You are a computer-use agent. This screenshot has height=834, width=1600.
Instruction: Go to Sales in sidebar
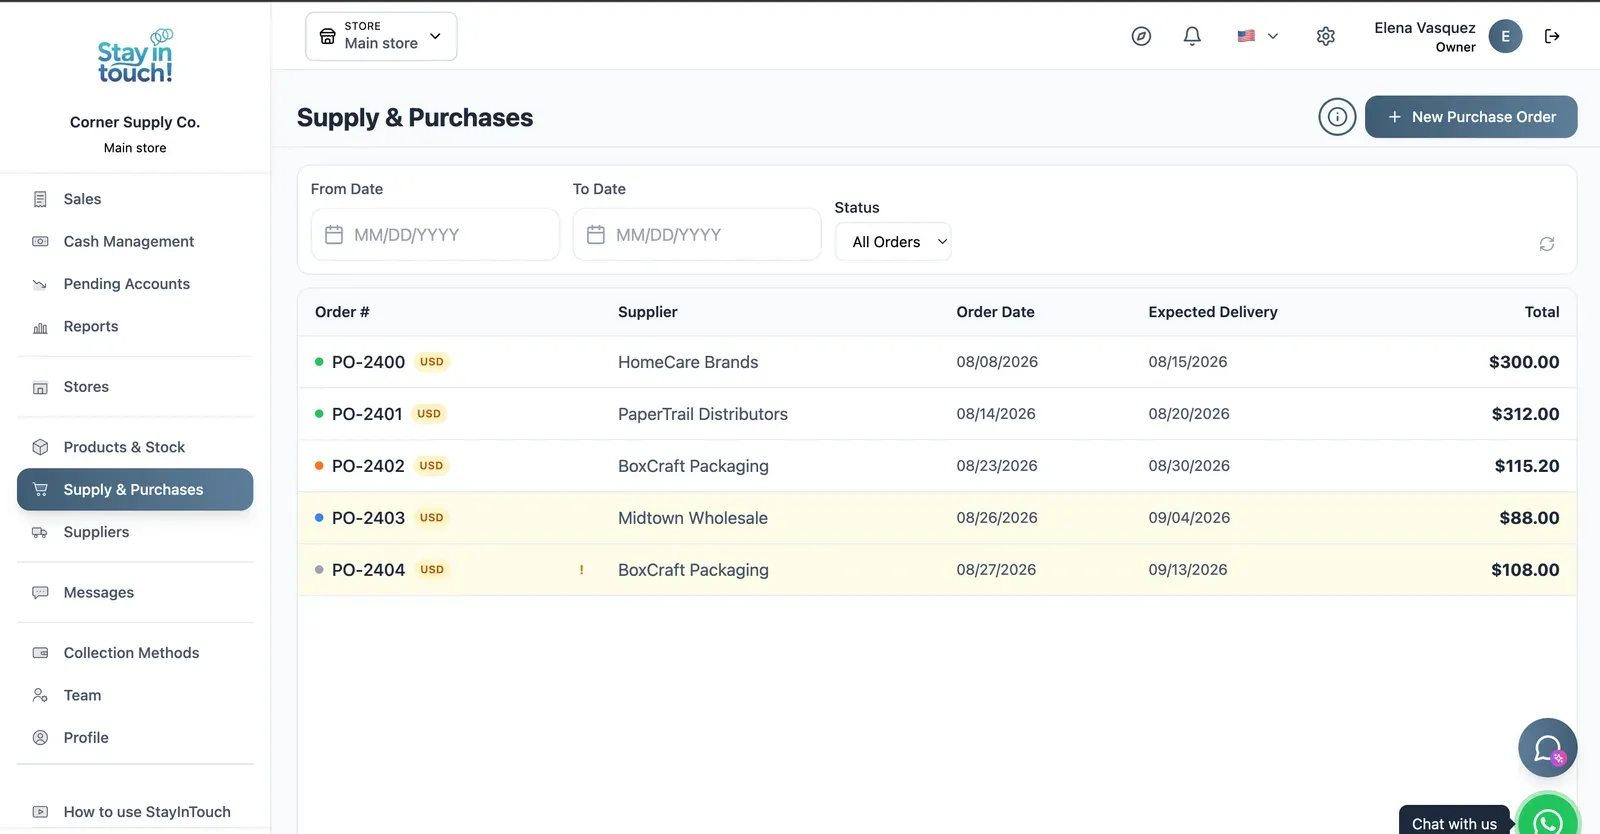135,199
